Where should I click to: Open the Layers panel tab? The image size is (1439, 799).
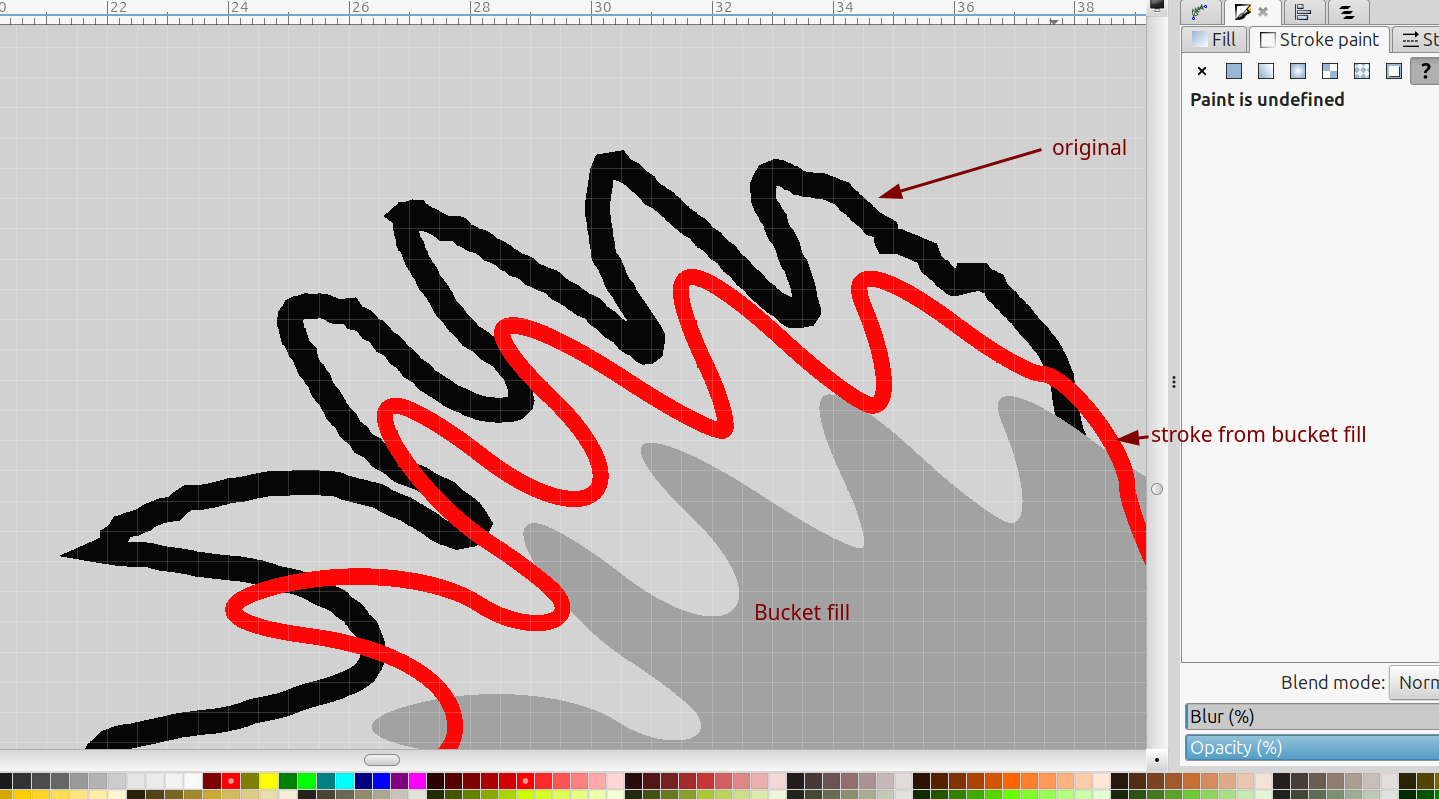pos(1347,12)
